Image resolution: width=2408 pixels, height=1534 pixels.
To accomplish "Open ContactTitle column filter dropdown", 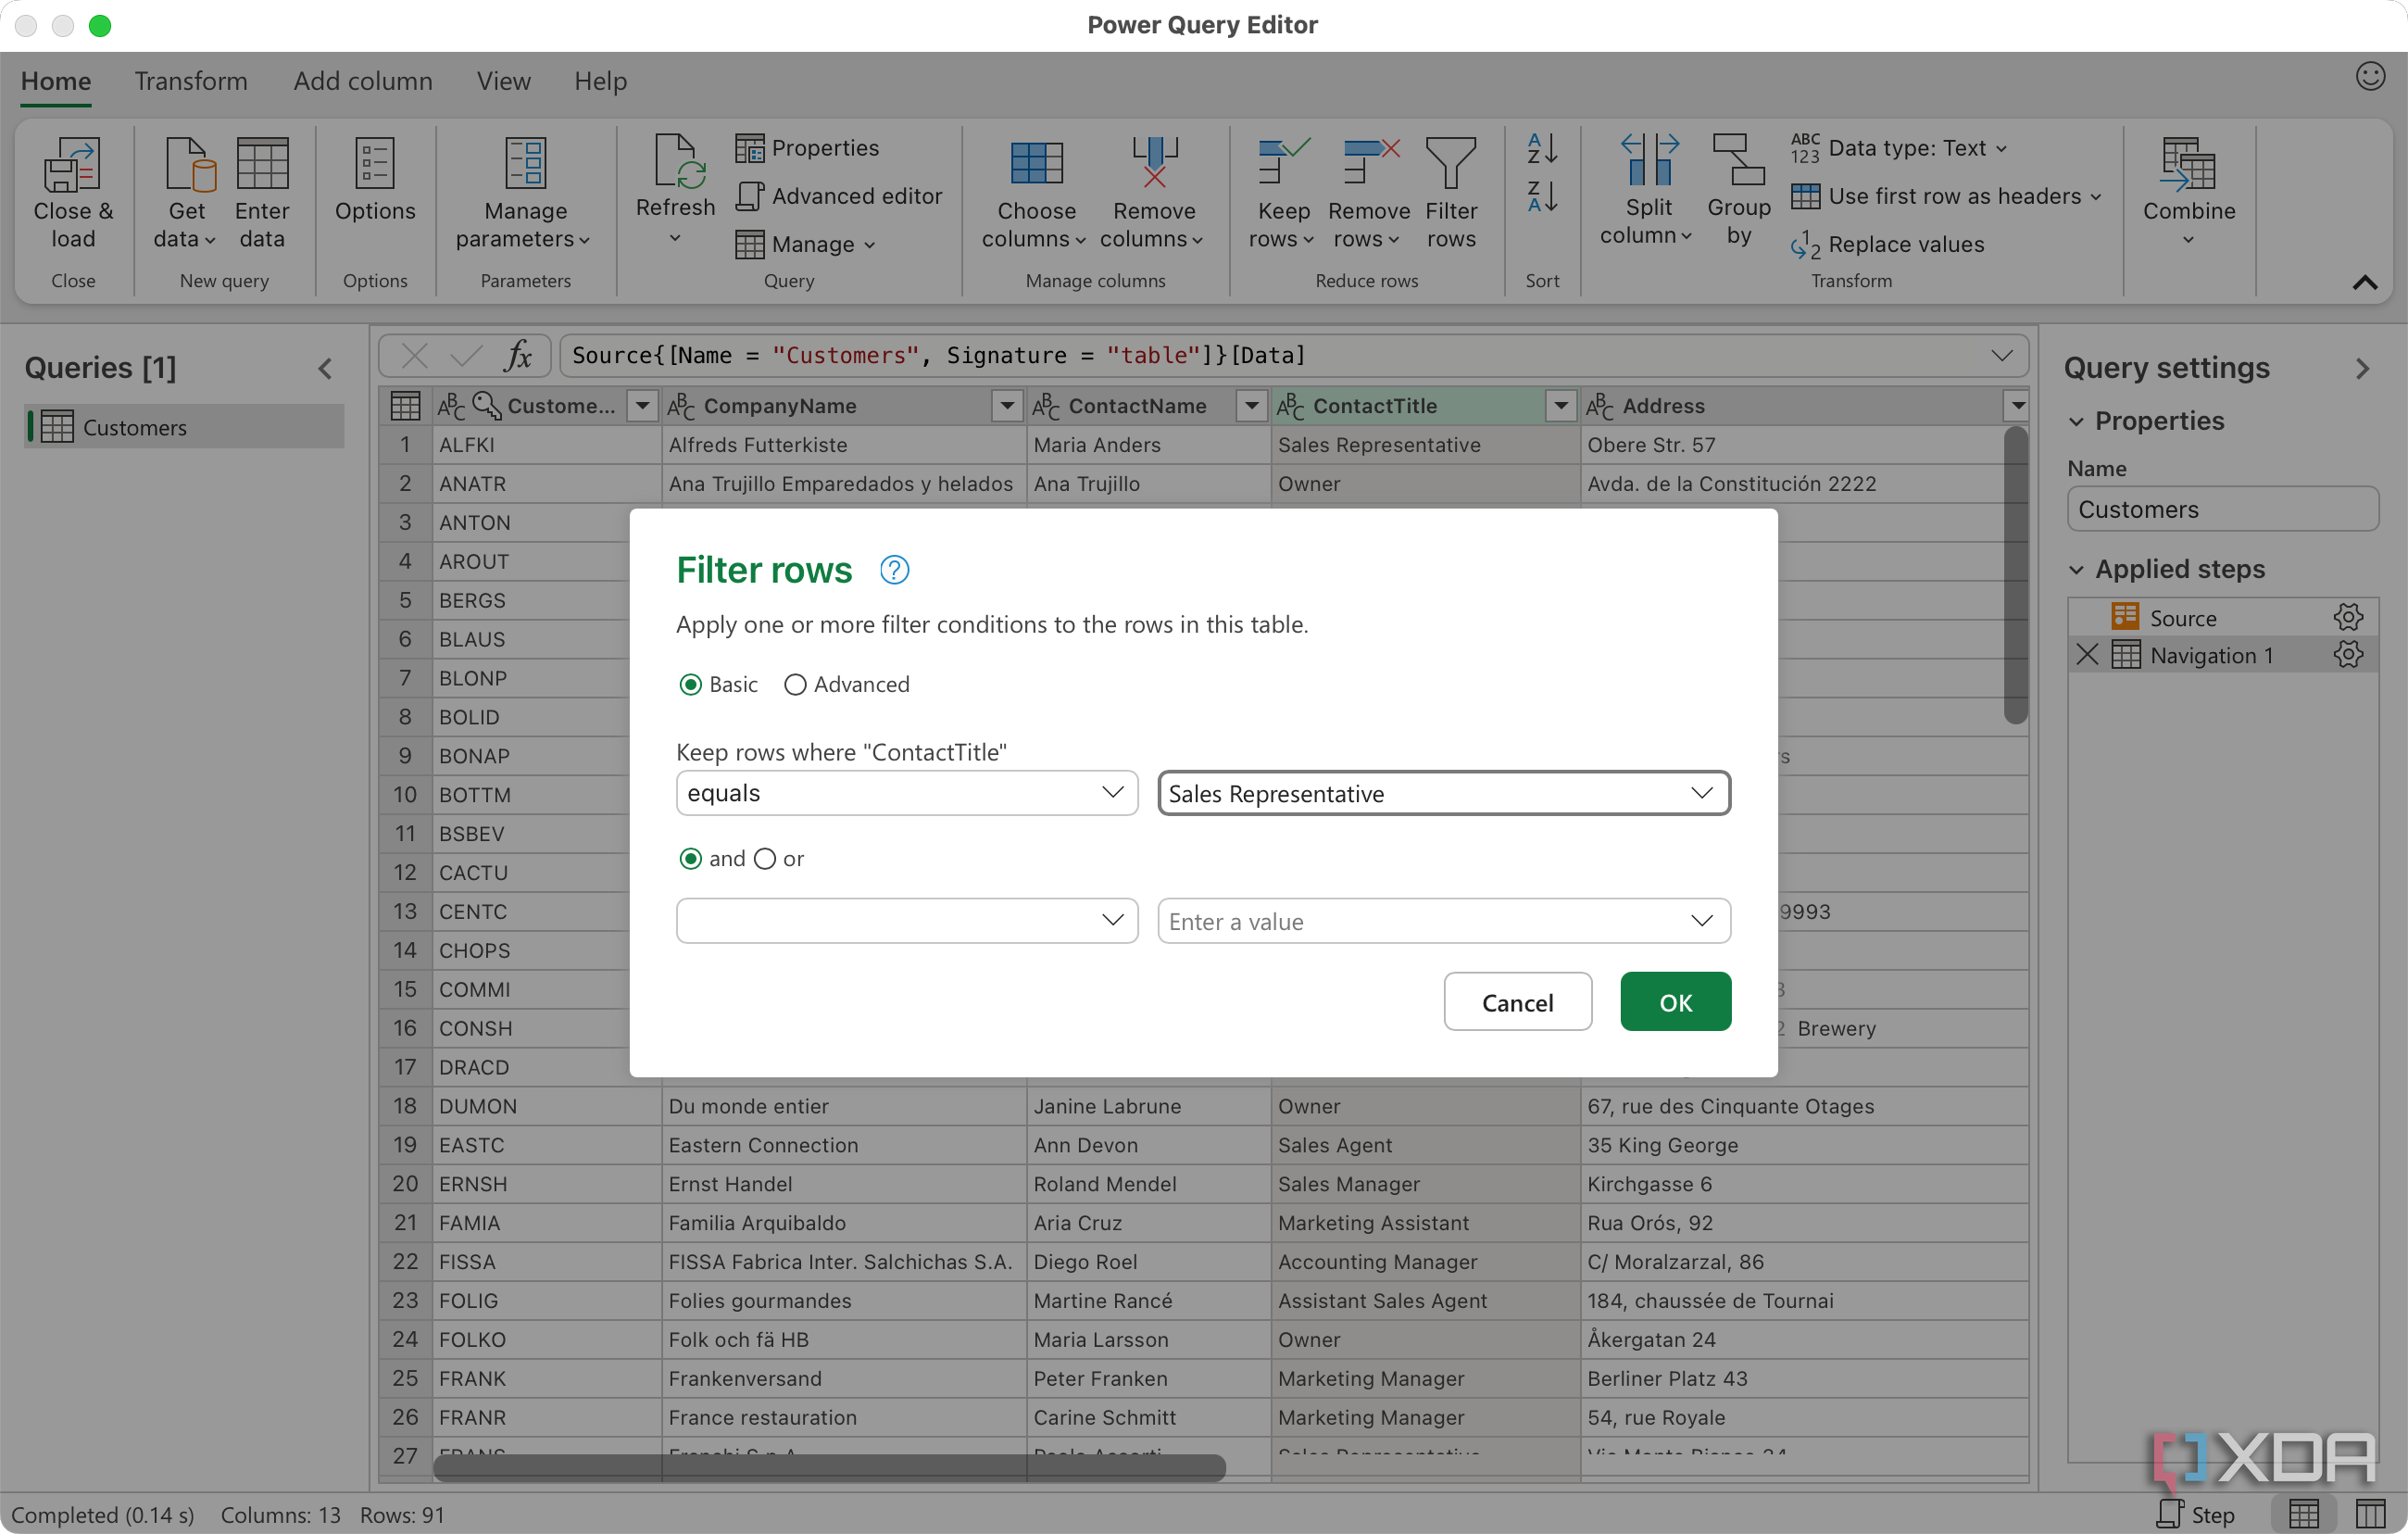I will click(1560, 406).
